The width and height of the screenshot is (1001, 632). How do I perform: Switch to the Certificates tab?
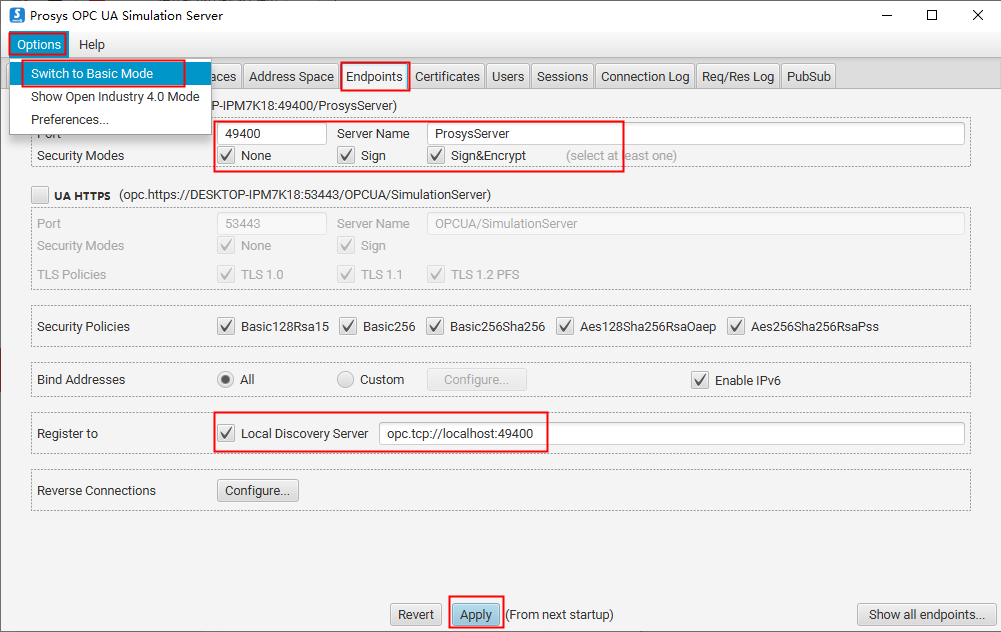click(448, 76)
